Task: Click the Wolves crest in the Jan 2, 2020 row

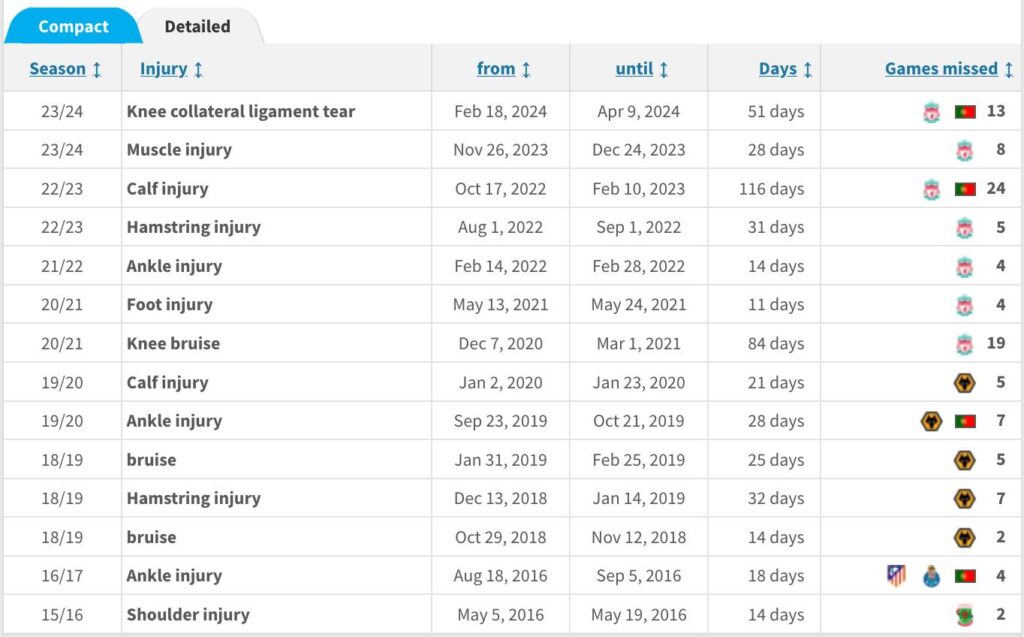Action: point(965,383)
